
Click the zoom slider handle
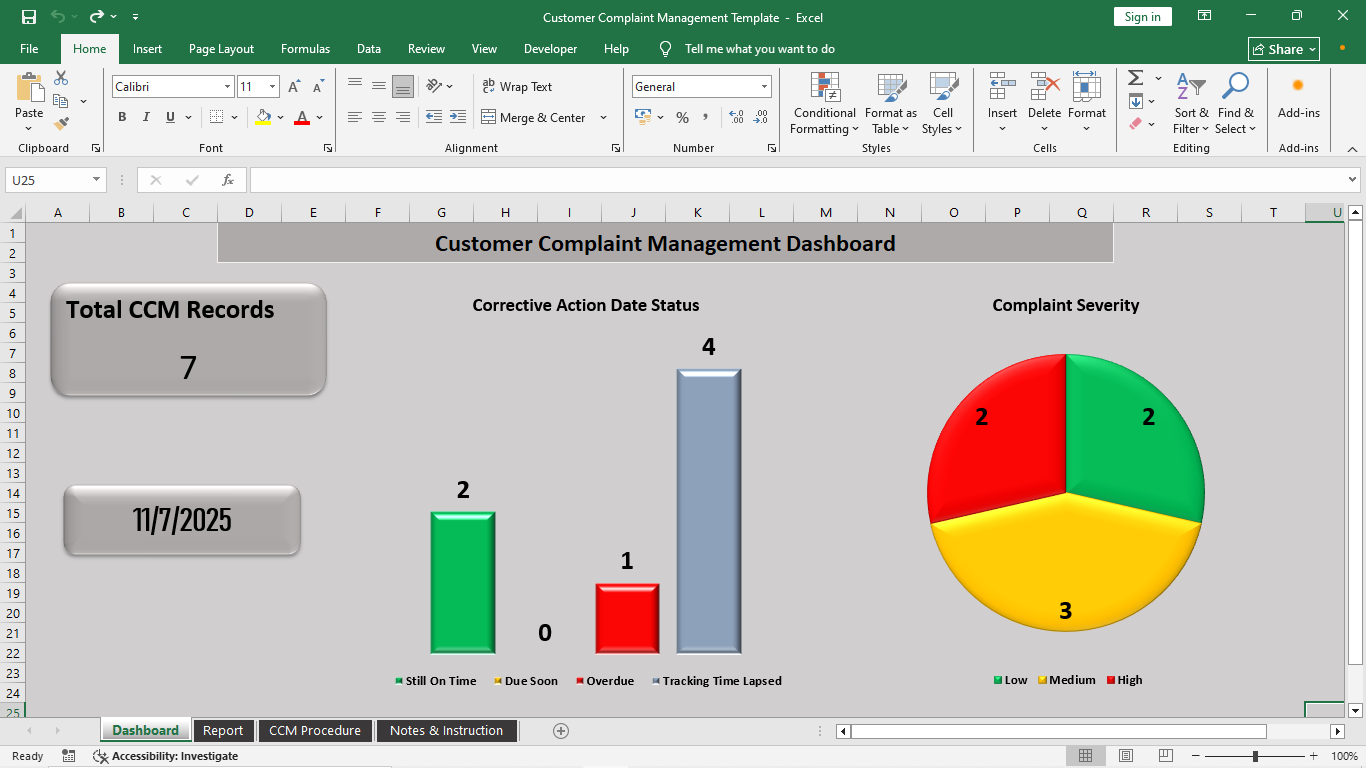click(x=1255, y=756)
